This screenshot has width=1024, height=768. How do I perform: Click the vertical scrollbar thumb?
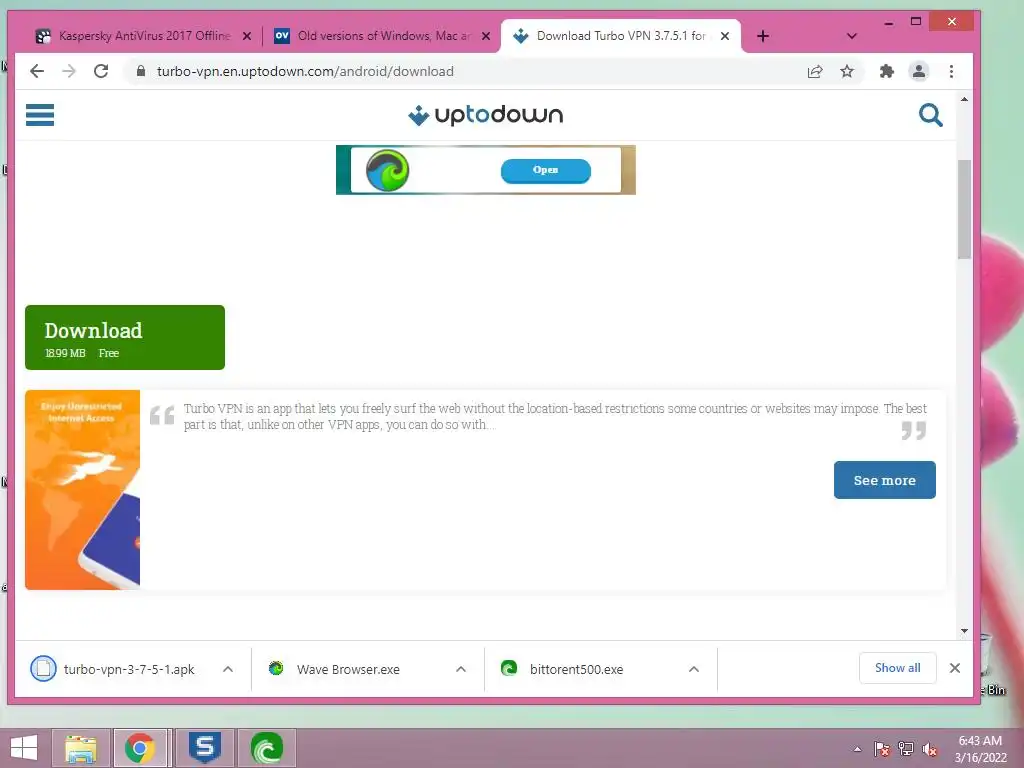coord(965,209)
